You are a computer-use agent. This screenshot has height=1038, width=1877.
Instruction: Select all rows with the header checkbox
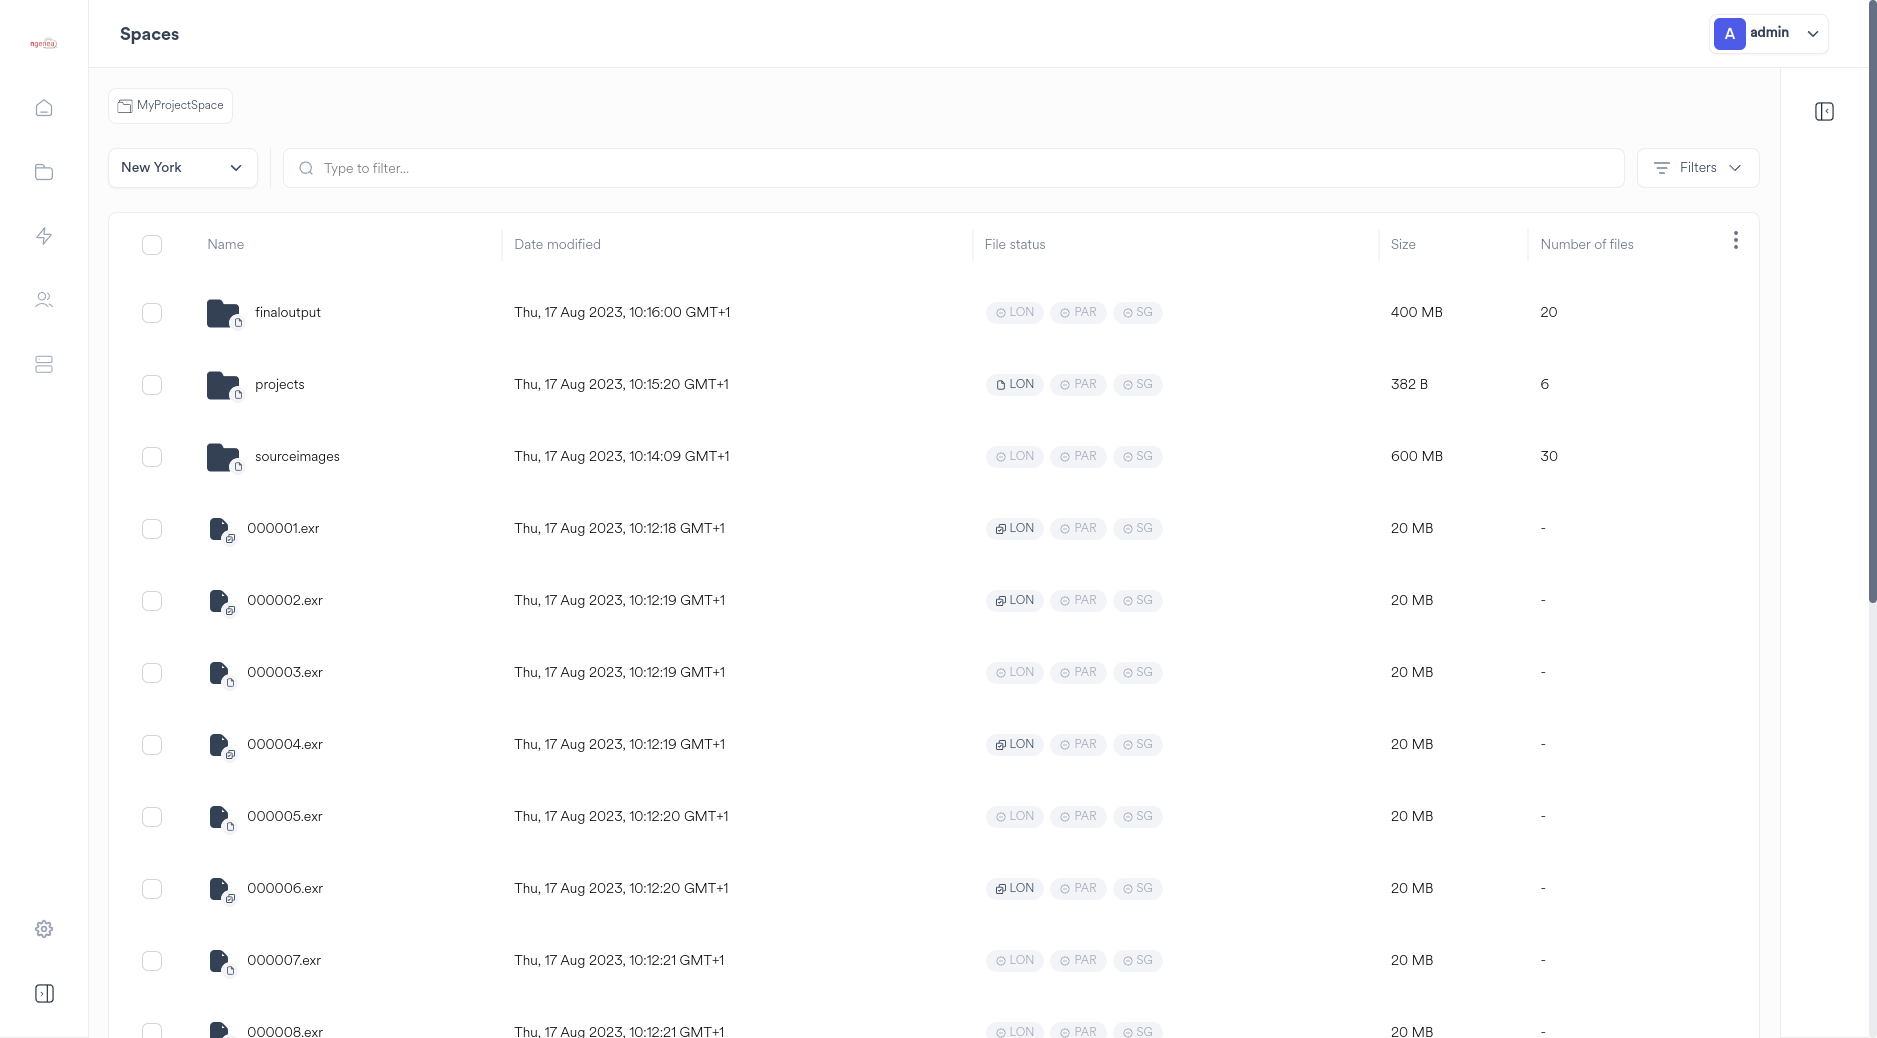click(x=152, y=244)
